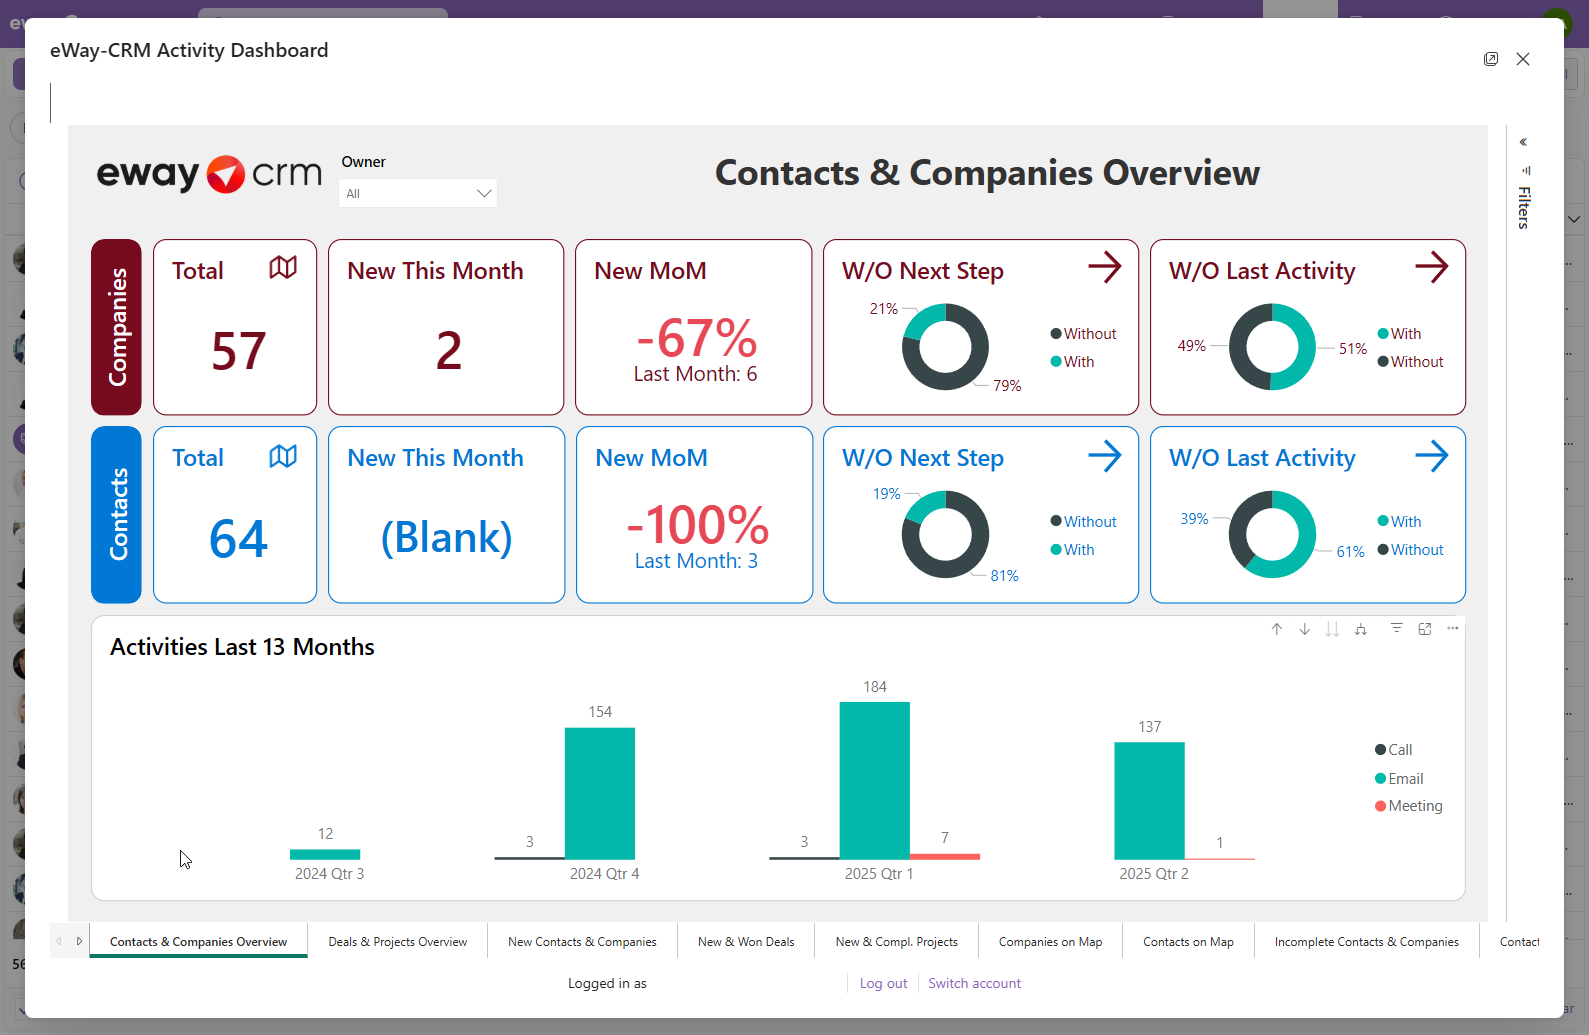Close the Activity Dashboard dialog
This screenshot has width=1589, height=1035.
1523,59
